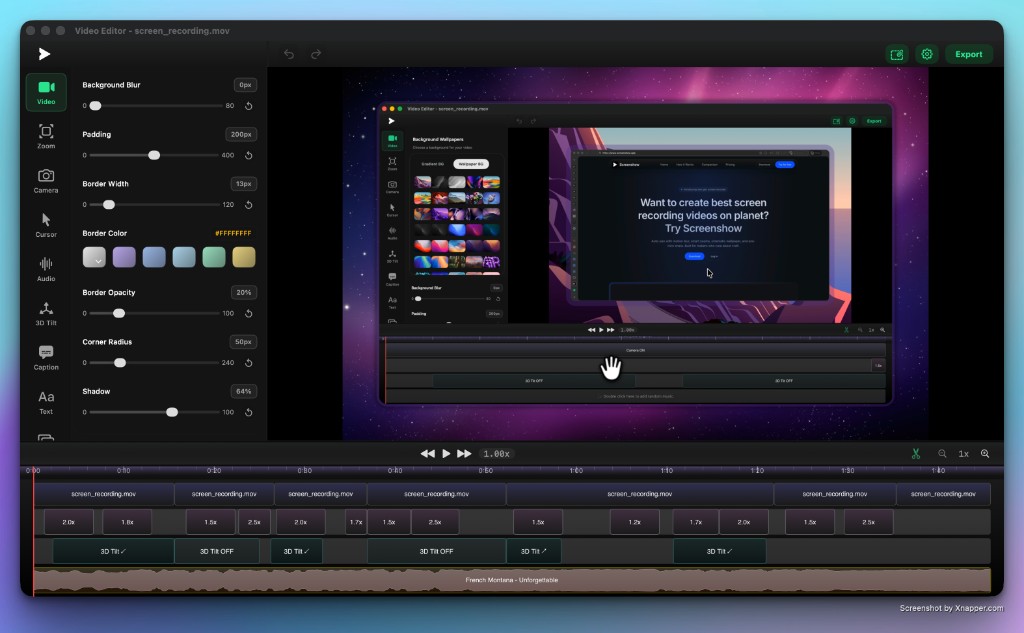
Task: Cut the timeline clip with the scissors tool
Action: 916,453
